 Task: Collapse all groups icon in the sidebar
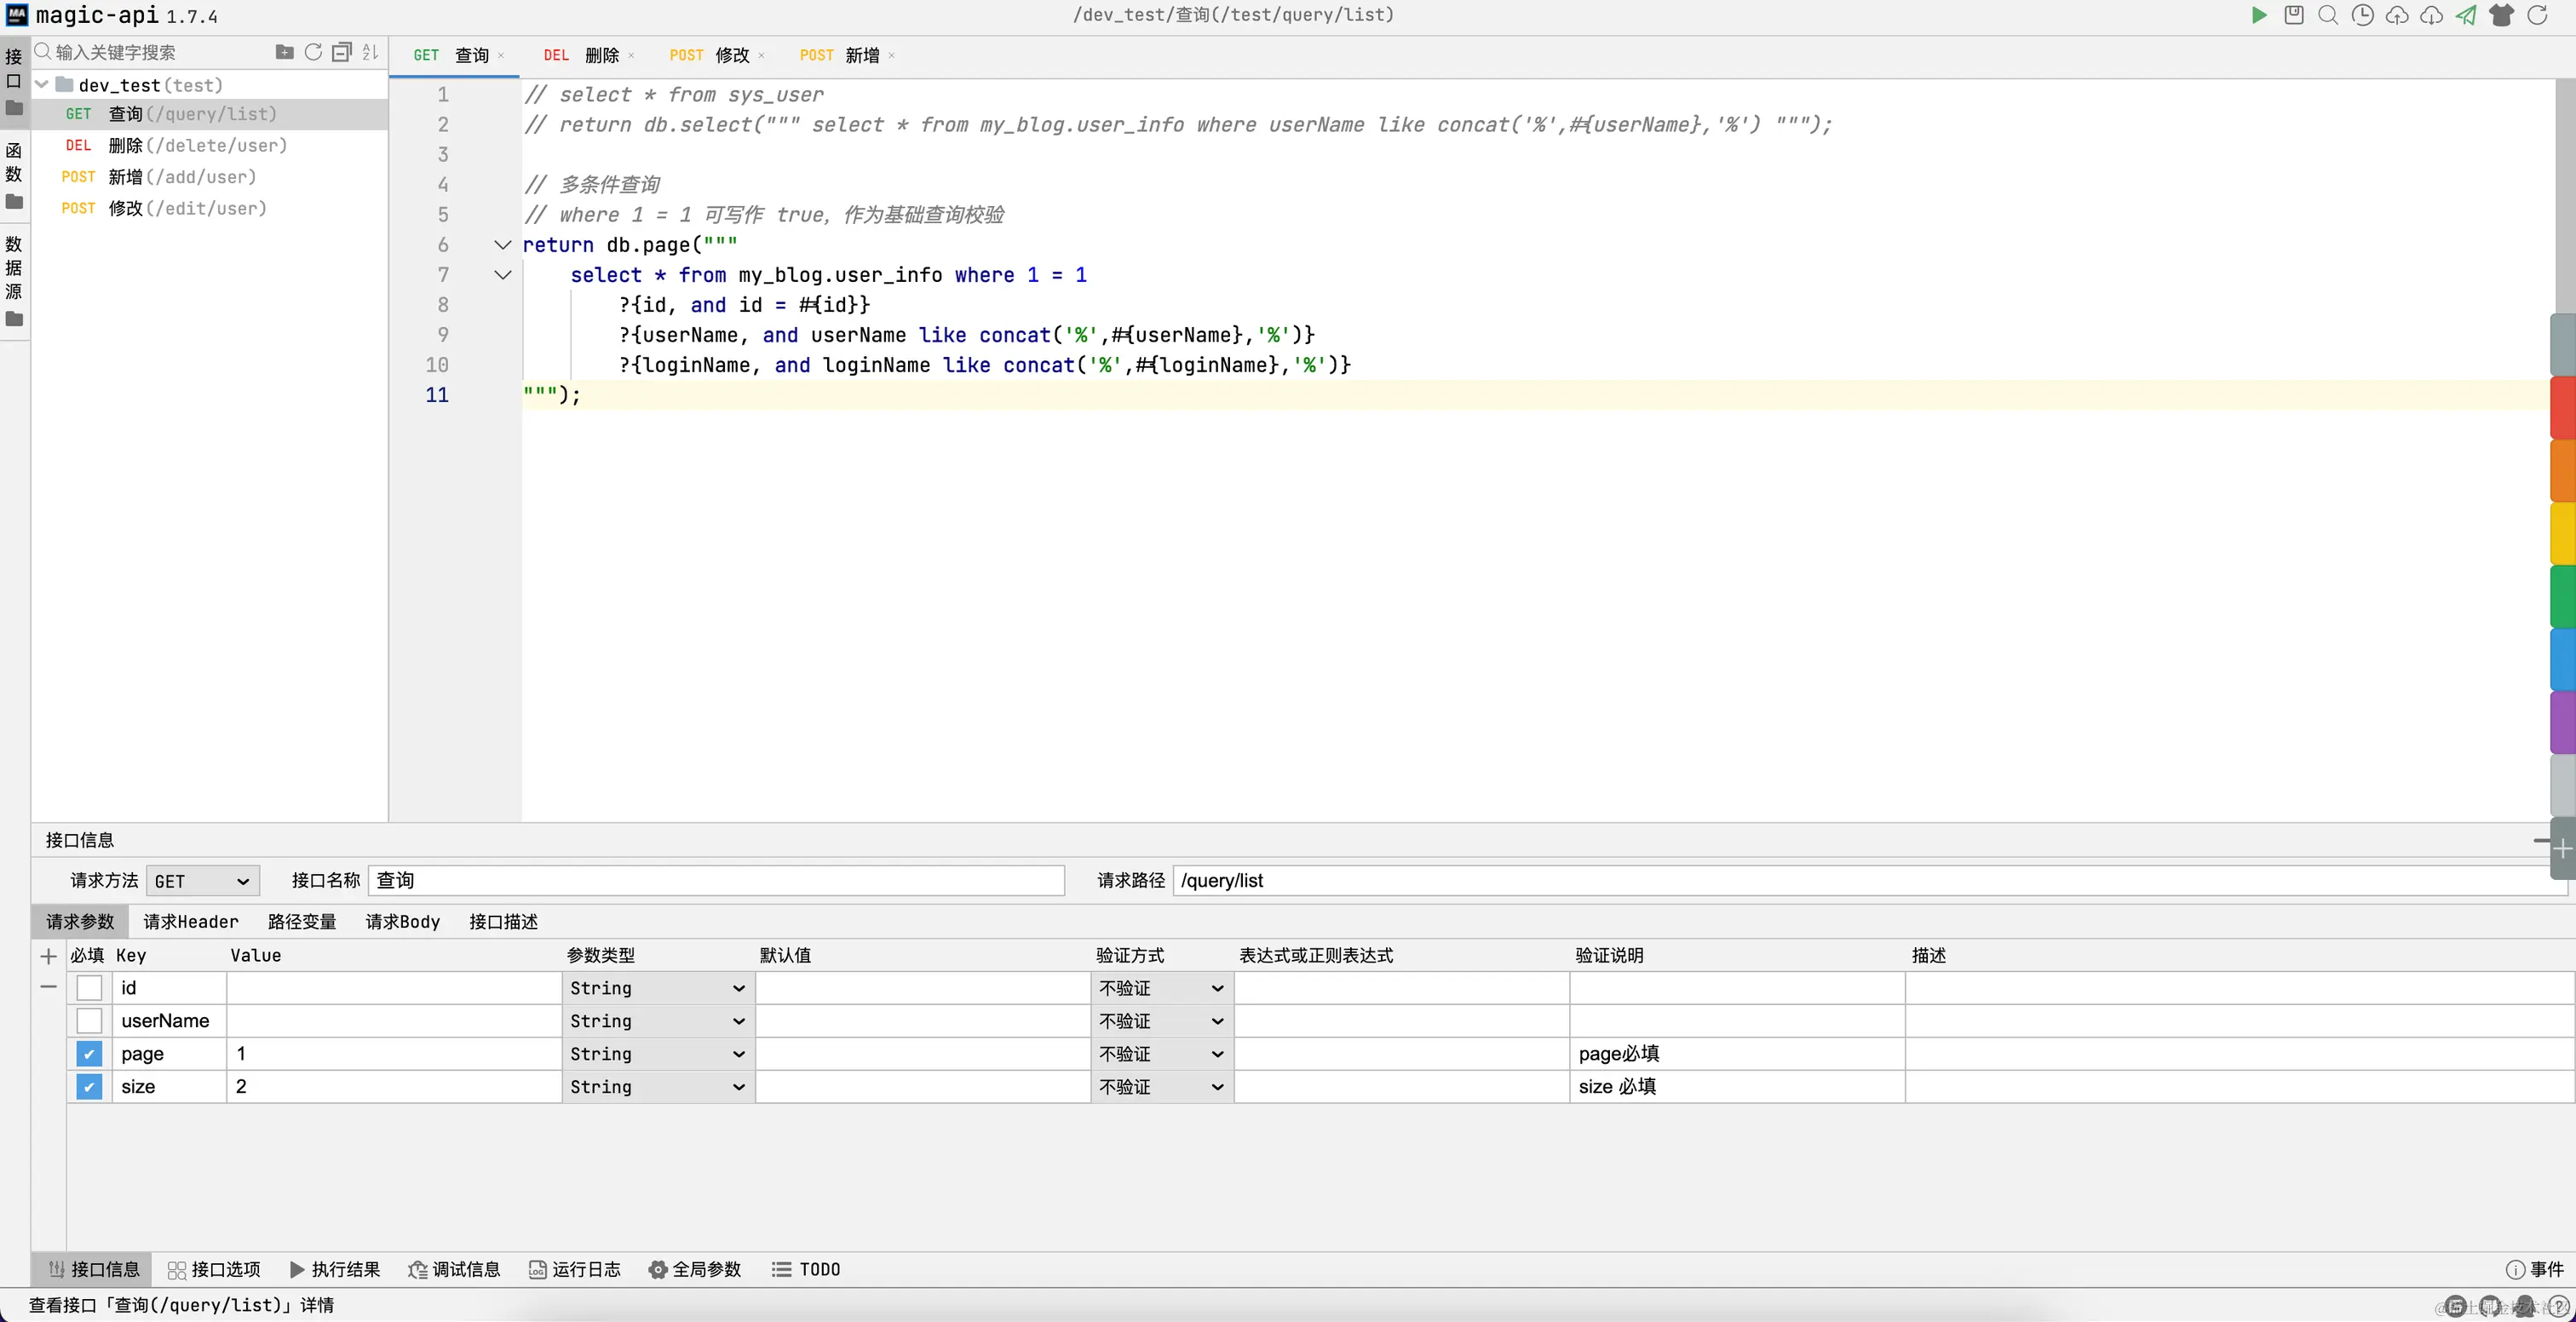click(x=342, y=52)
